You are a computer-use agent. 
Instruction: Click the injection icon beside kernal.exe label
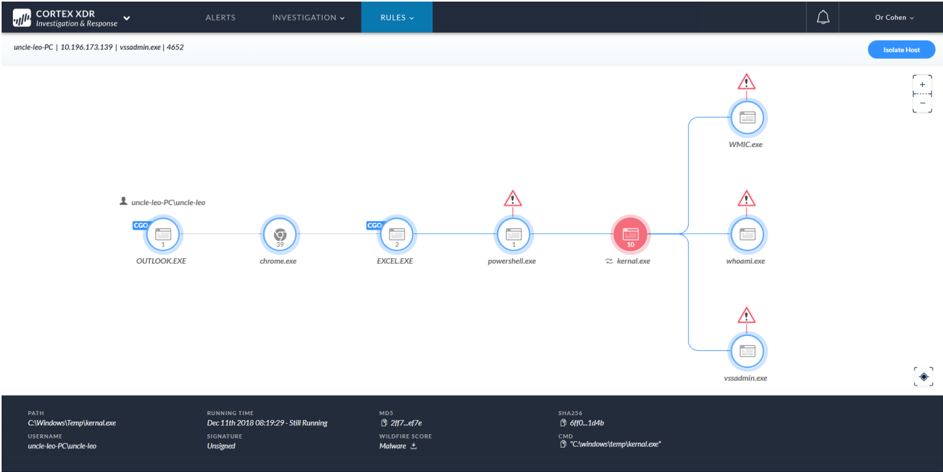click(x=609, y=262)
